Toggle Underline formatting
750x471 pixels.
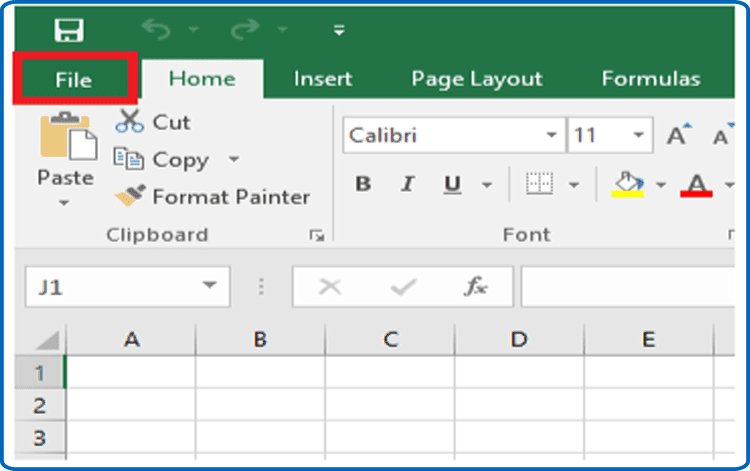pyautogui.click(x=452, y=184)
